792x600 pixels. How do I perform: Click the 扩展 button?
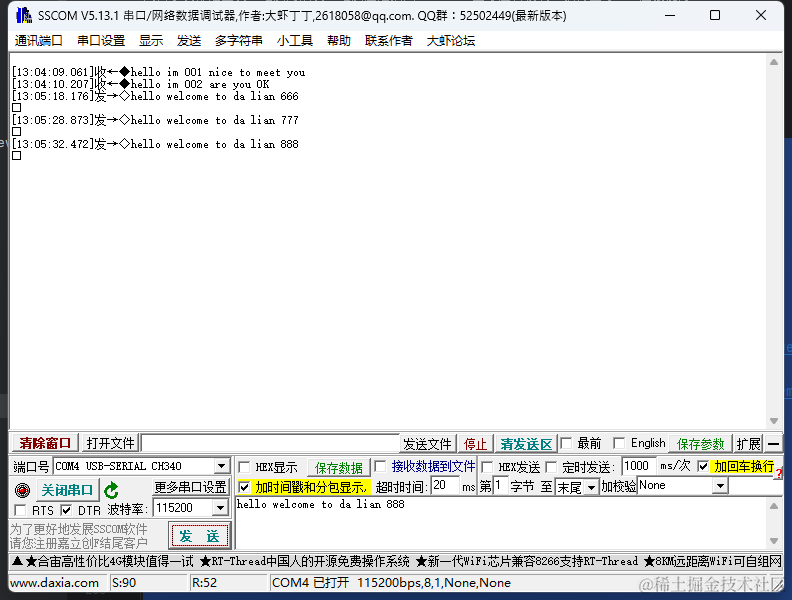[x=748, y=444]
